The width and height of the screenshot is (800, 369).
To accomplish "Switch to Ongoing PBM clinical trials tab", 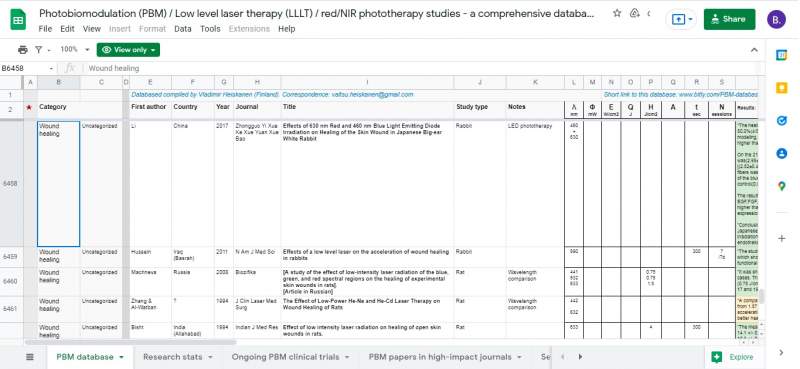I will 290,357.
